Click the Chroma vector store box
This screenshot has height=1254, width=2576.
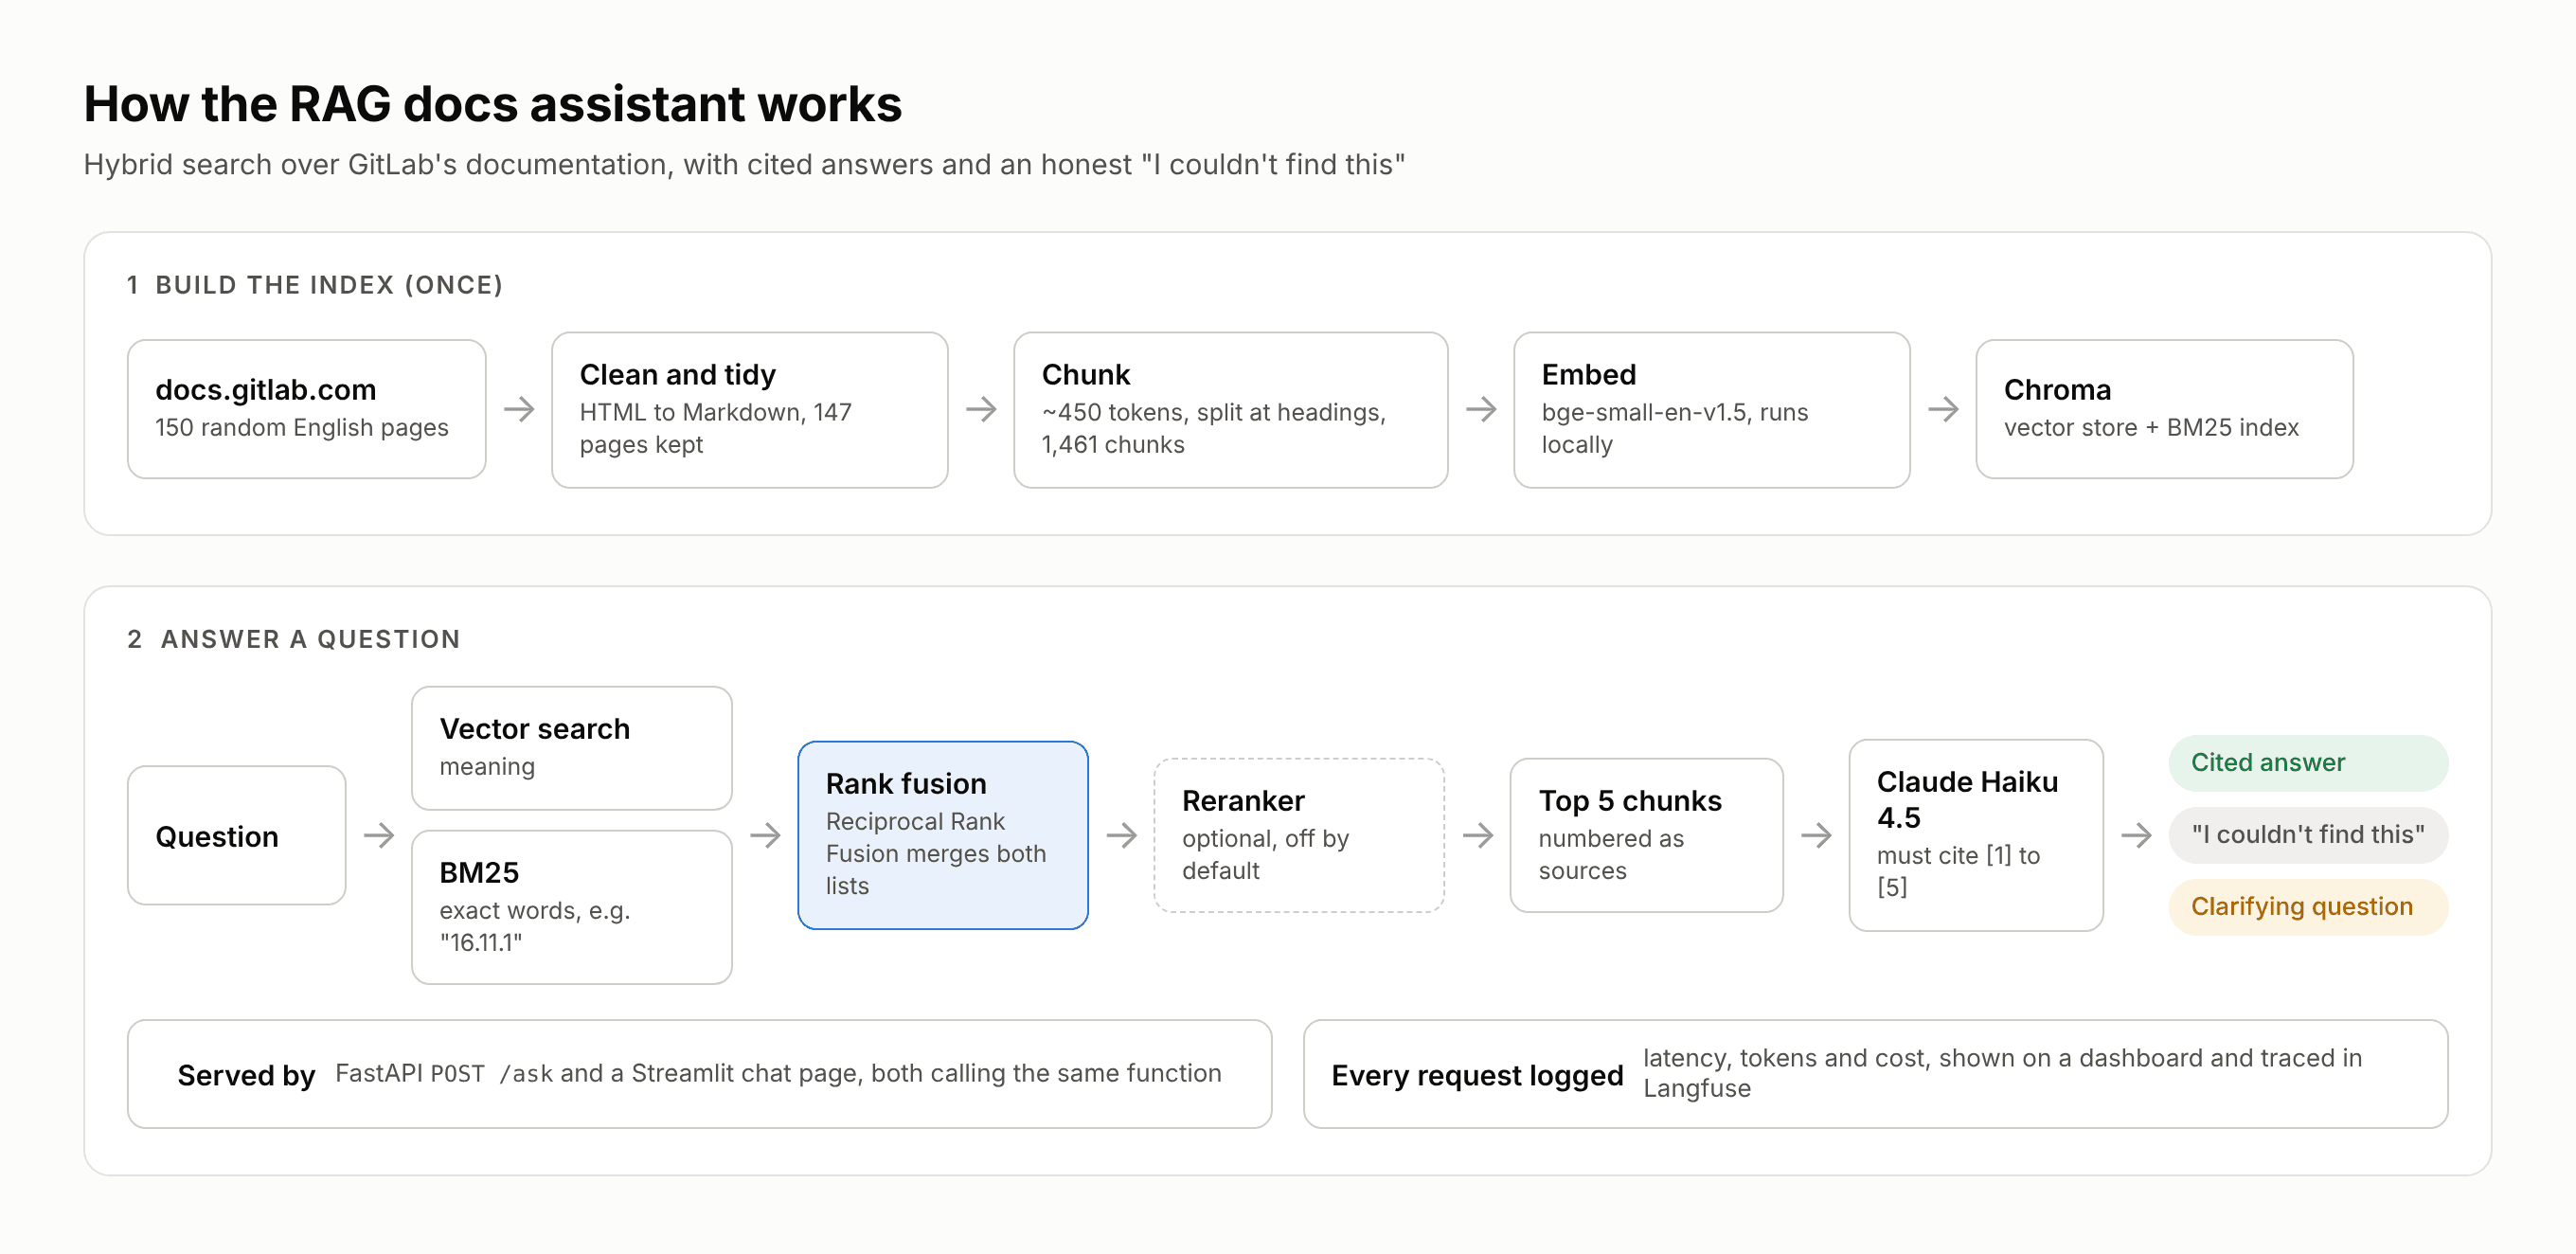point(2164,409)
